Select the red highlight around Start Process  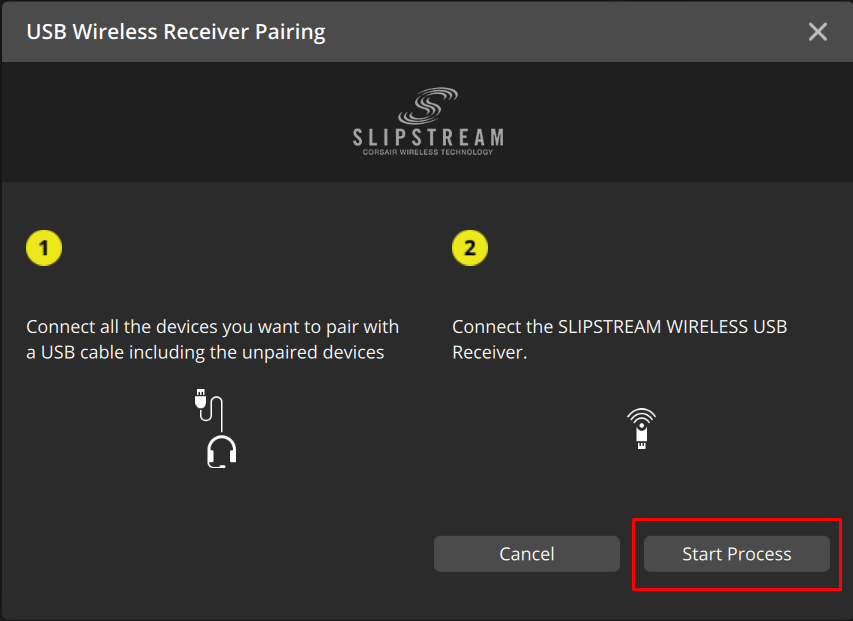(x=737, y=519)
